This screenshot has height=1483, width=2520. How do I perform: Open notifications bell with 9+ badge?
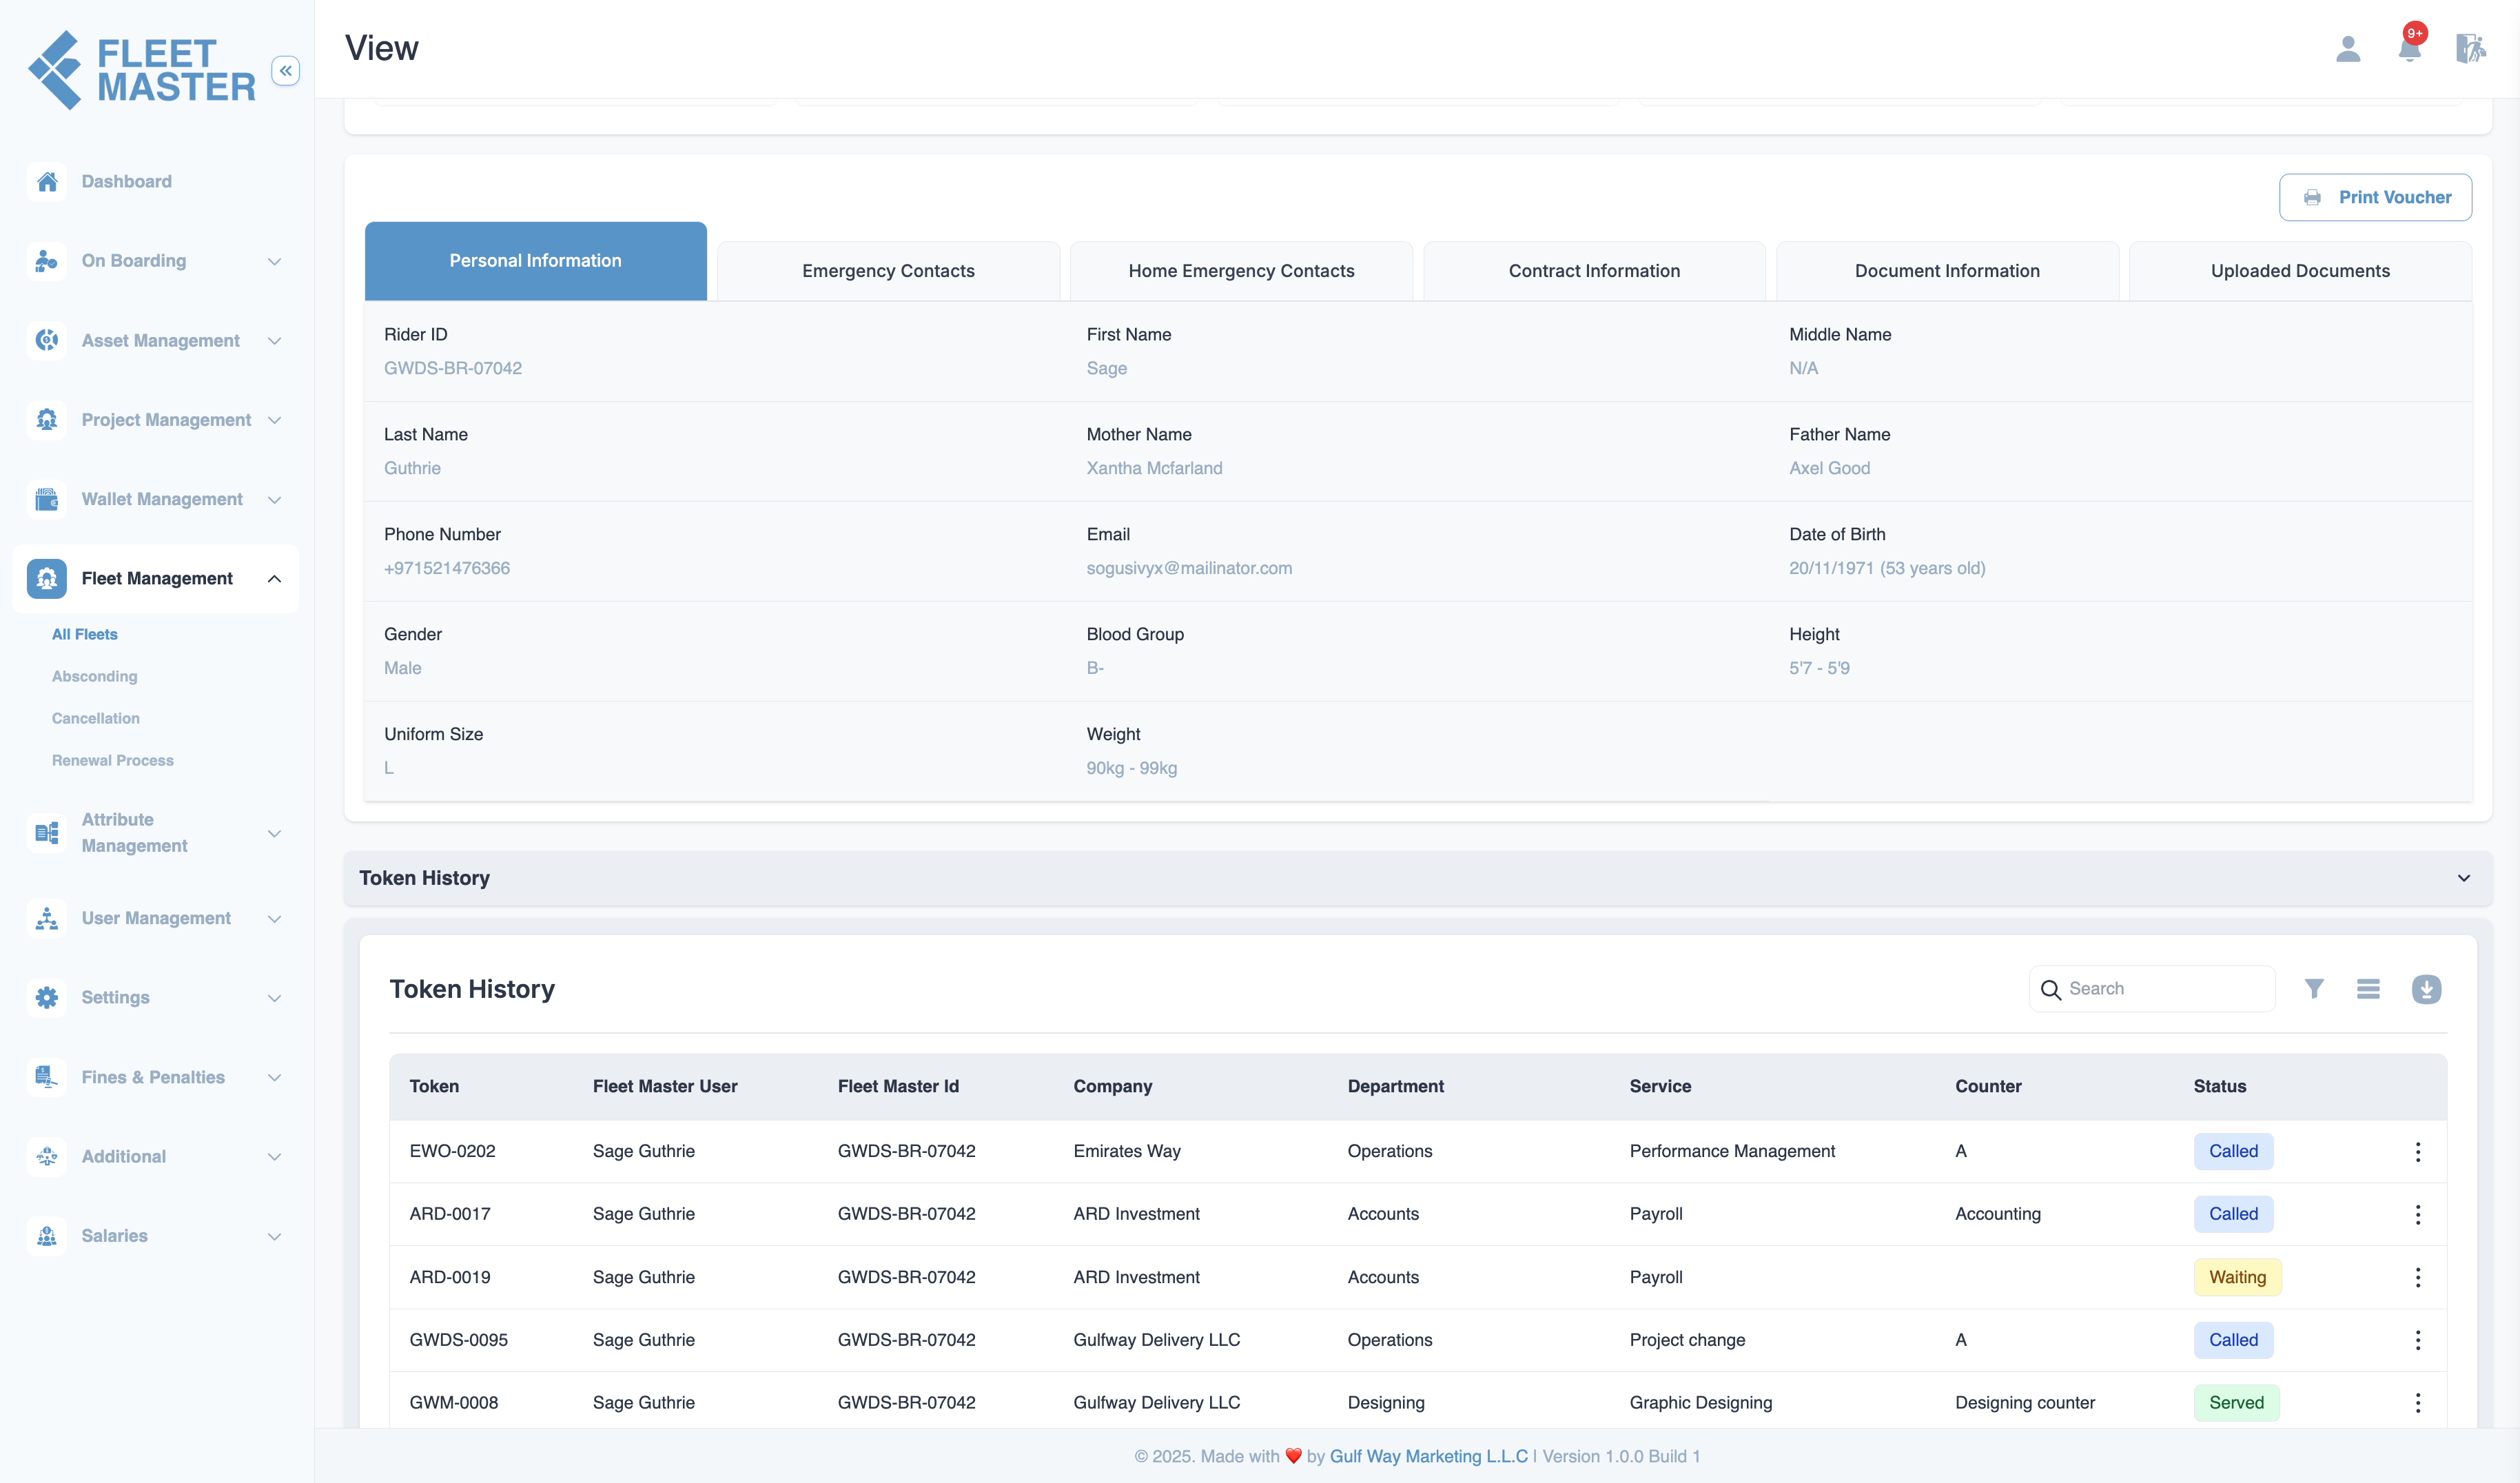click(x=2410, y=46)
